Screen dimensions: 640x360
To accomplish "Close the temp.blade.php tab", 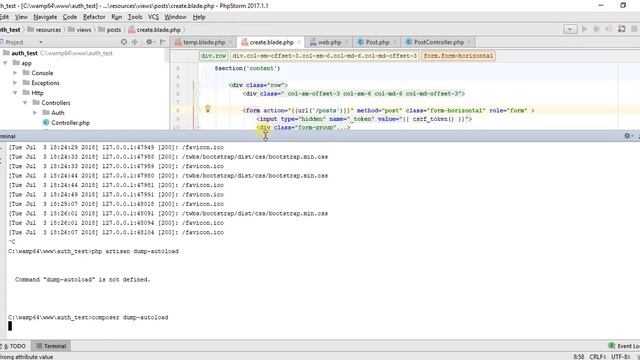I will point(230,42).
